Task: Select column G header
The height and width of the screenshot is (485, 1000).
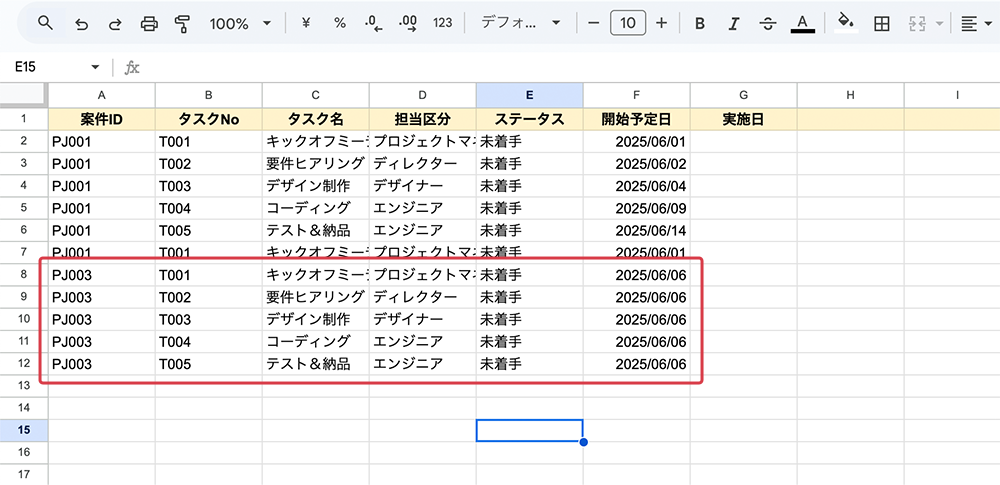Action: [x=744, y=95]
